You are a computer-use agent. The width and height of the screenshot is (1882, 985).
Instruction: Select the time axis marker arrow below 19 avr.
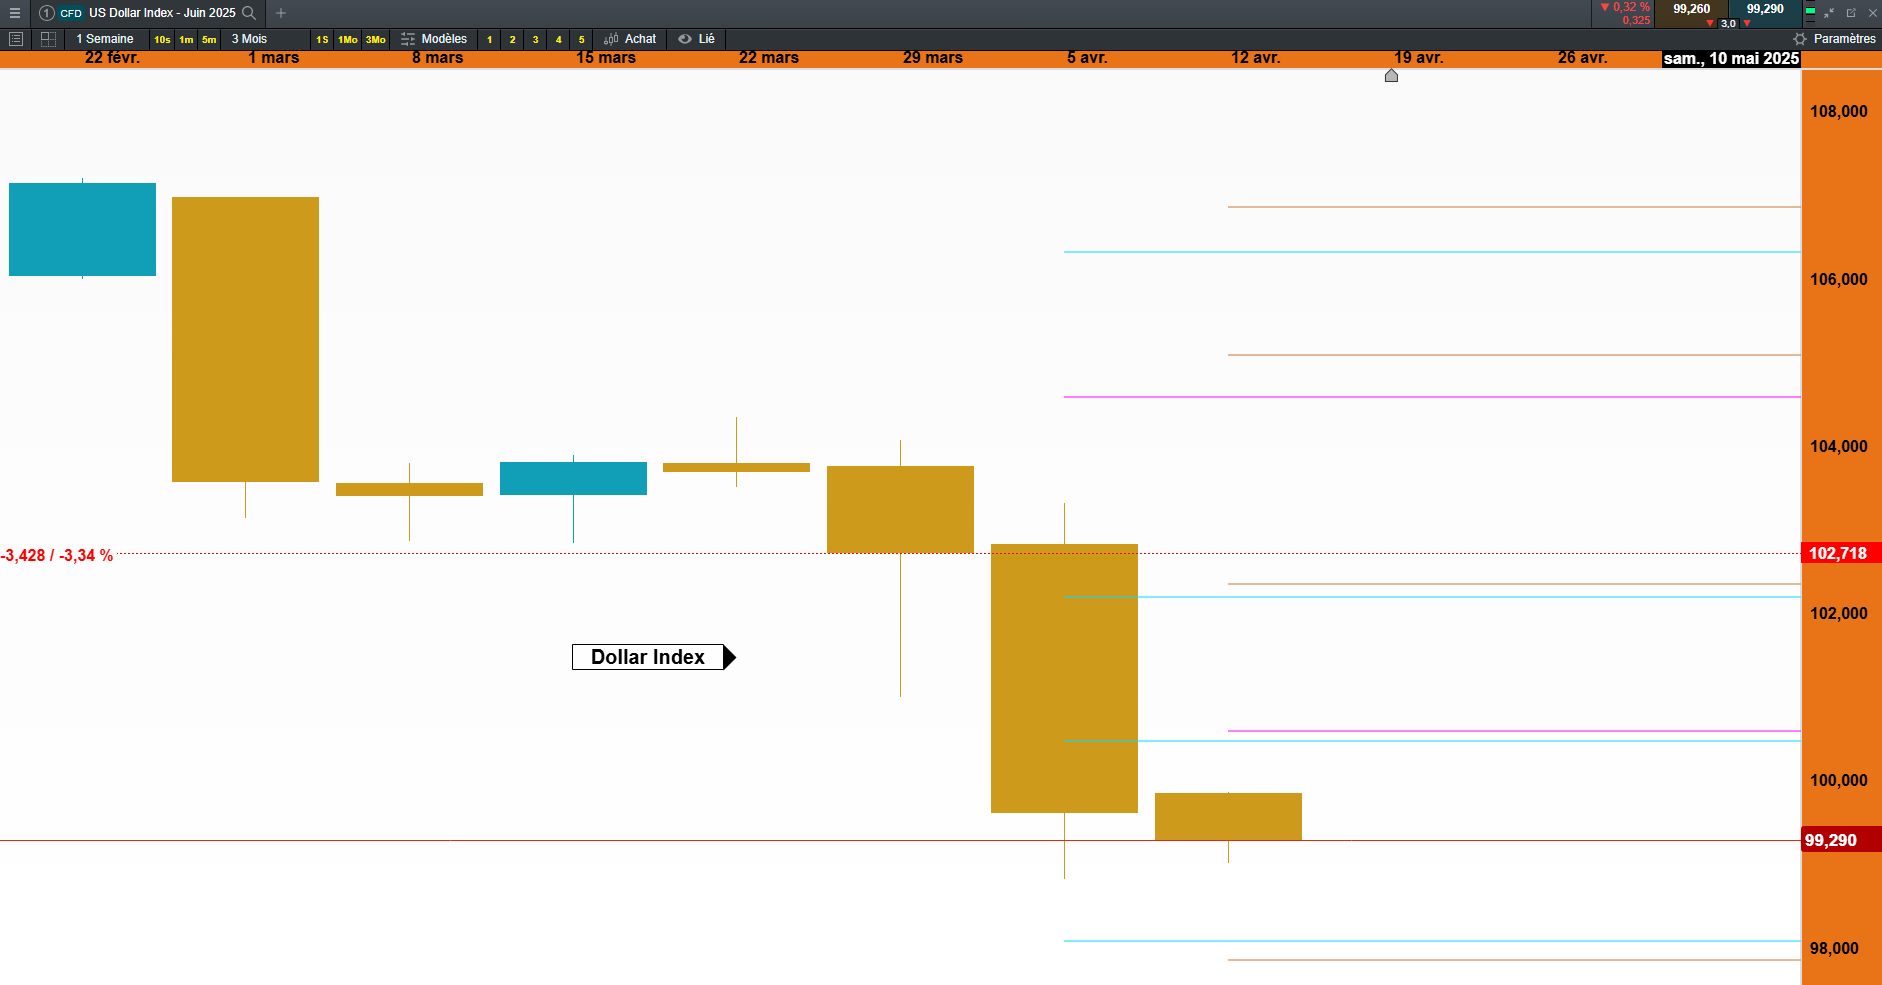coord(1391,75)
